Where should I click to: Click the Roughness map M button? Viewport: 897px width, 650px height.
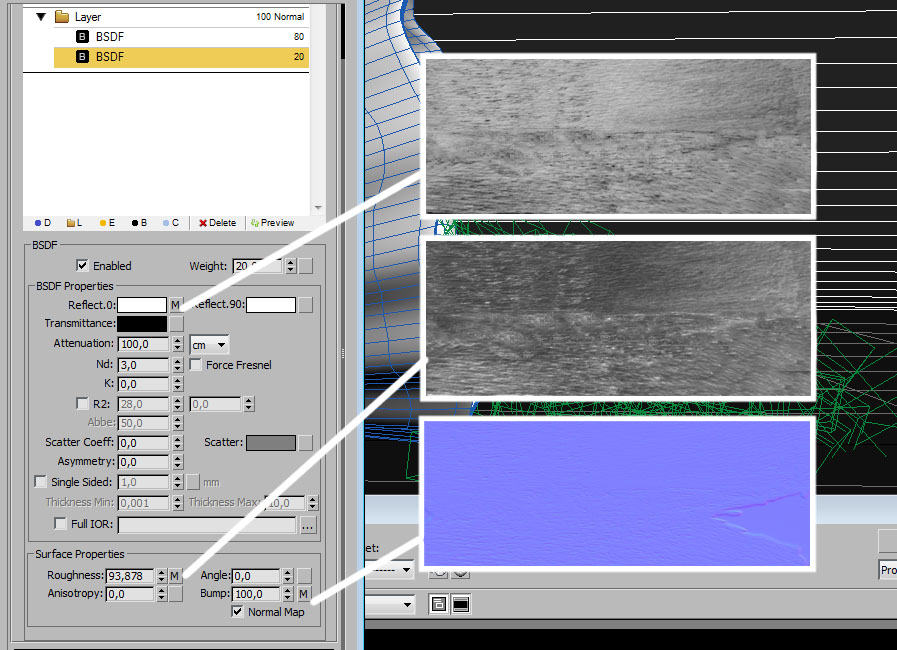pyautogui.click(x=175, y=576)
